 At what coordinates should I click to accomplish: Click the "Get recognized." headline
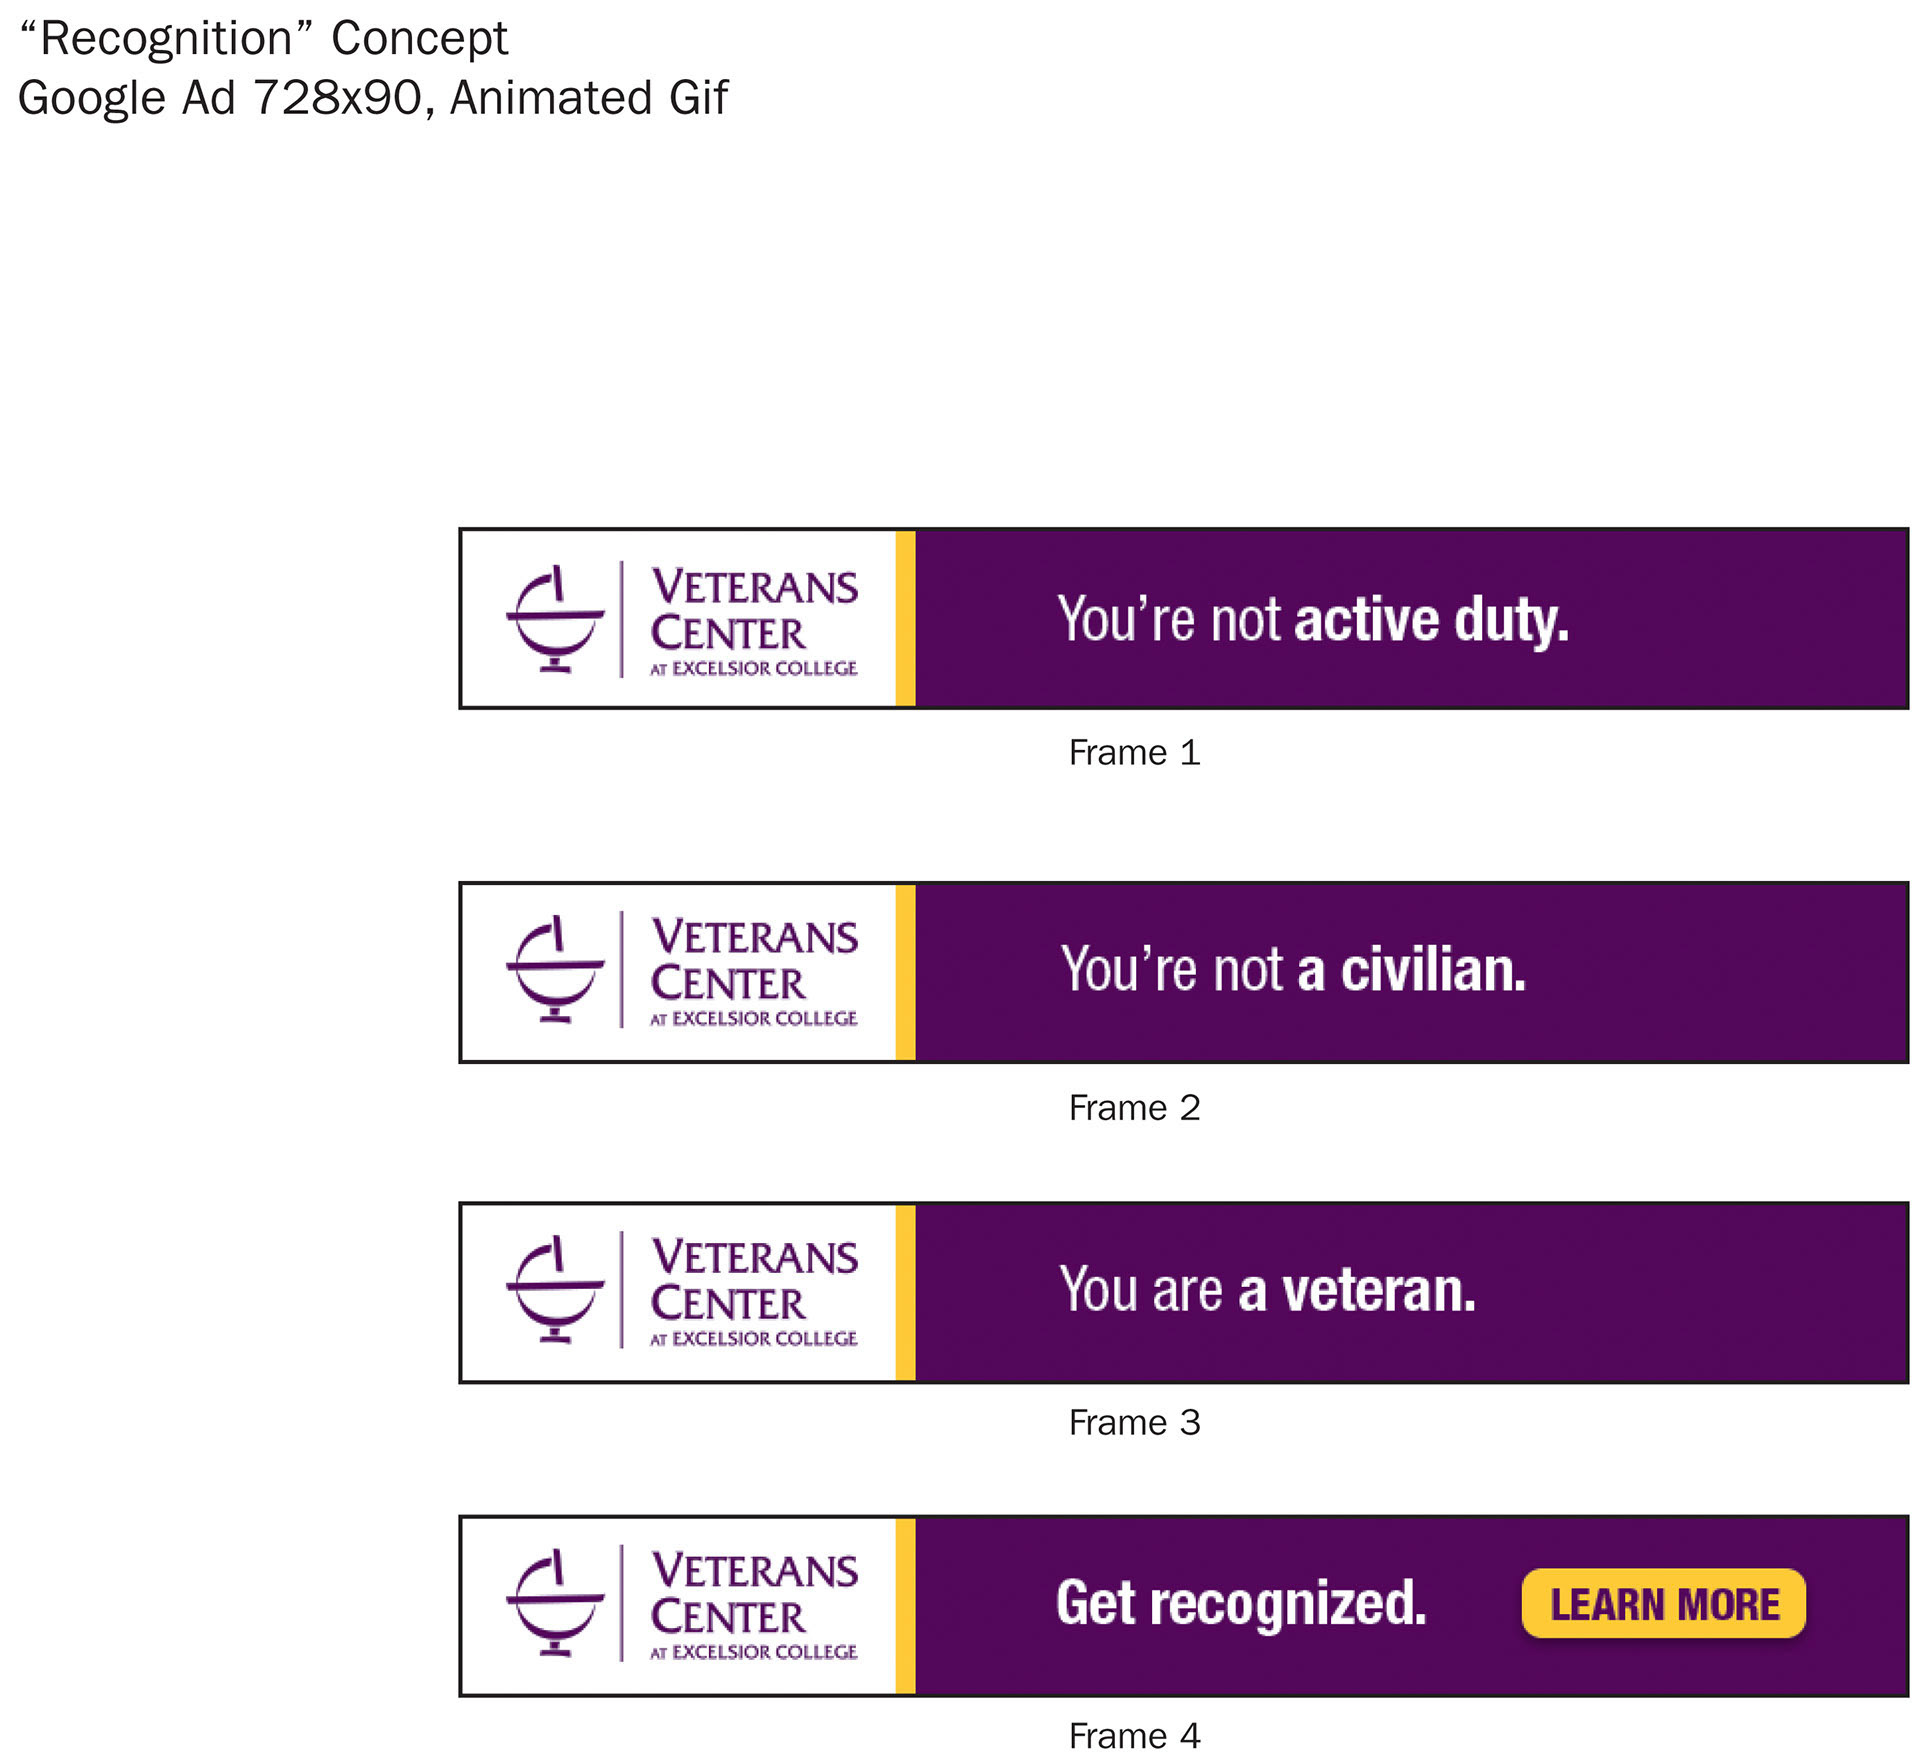pos(1241,1605)
